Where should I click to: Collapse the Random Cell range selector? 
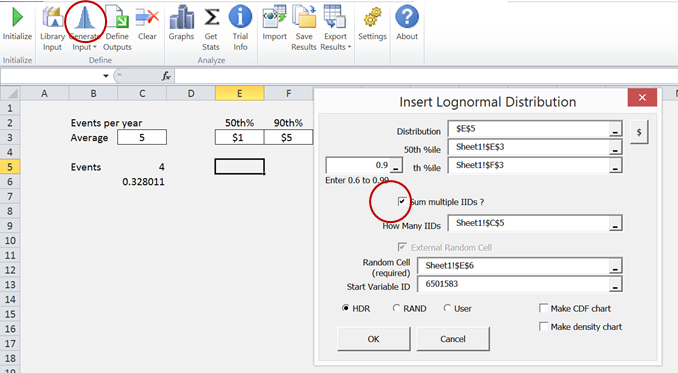tap(615, 266)
